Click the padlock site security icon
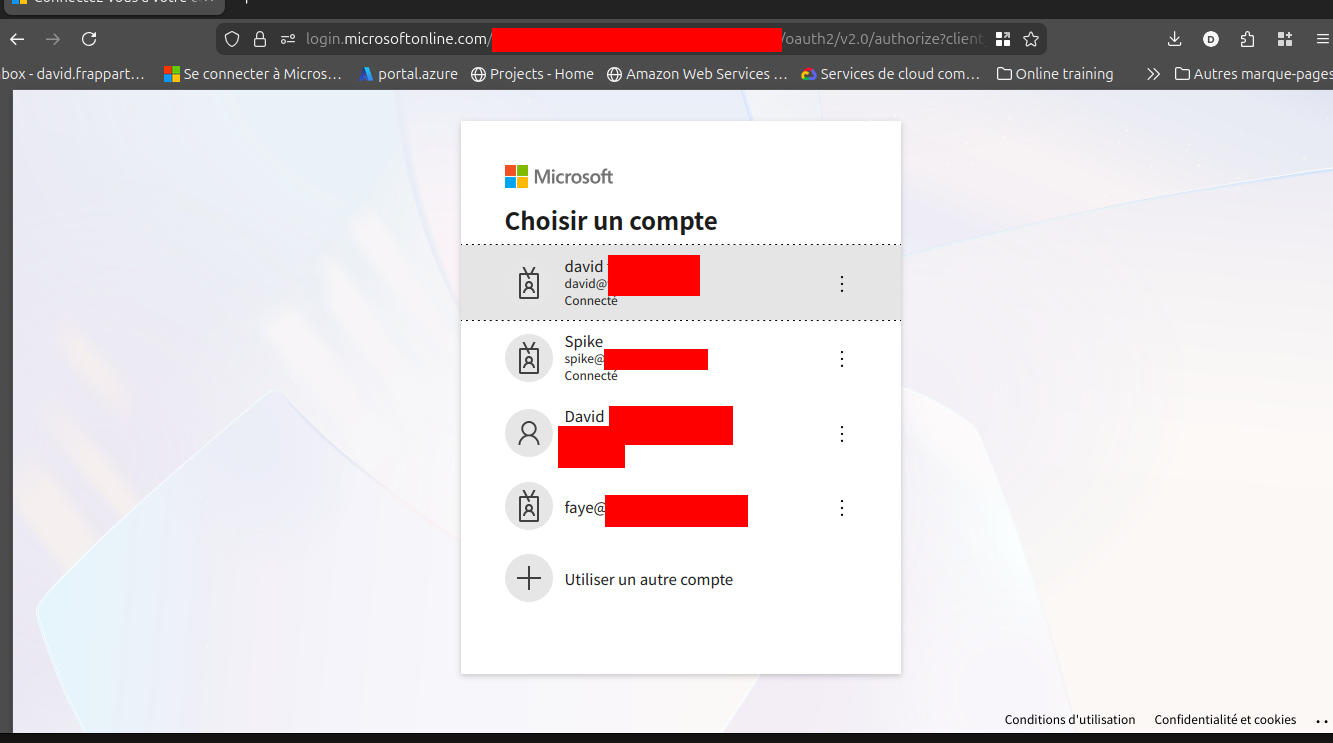1333x743 pixels. pyautogui.click(x=260, y=39)
